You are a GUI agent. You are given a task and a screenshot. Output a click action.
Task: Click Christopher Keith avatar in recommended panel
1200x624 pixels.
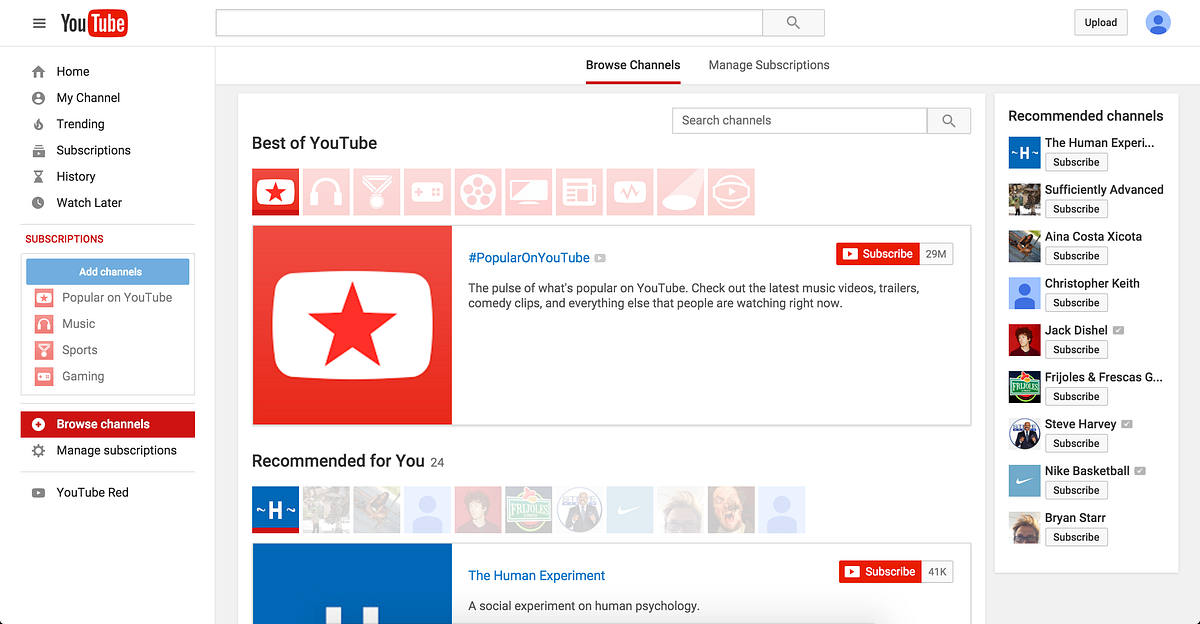click(1025, 294)
